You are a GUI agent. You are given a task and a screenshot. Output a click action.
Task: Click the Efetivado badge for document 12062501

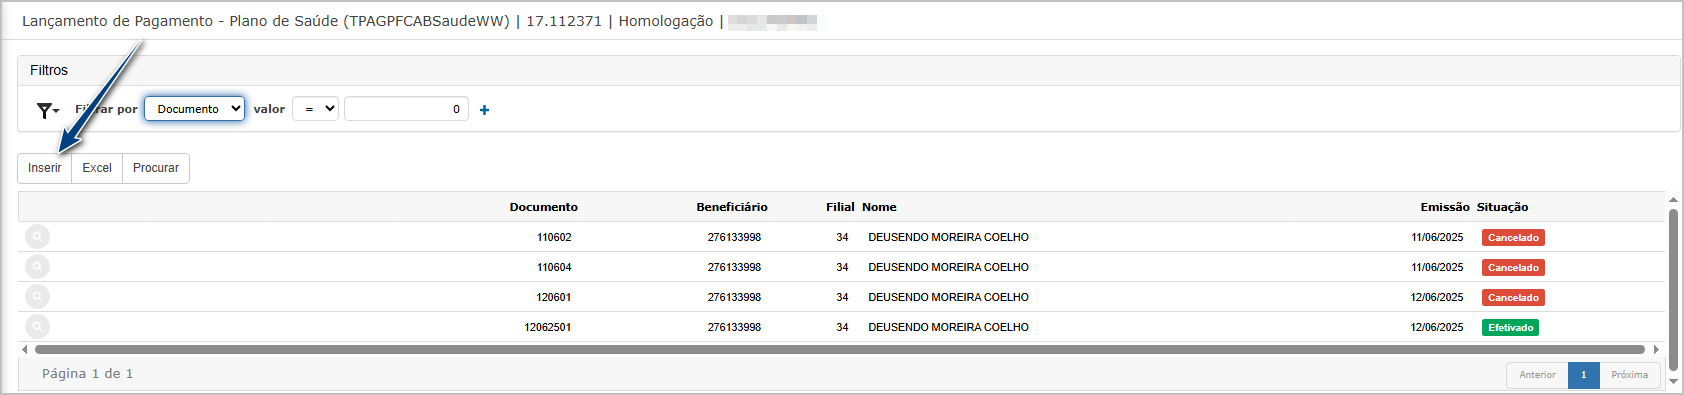pyautogui.click(x=1510, y=328)
